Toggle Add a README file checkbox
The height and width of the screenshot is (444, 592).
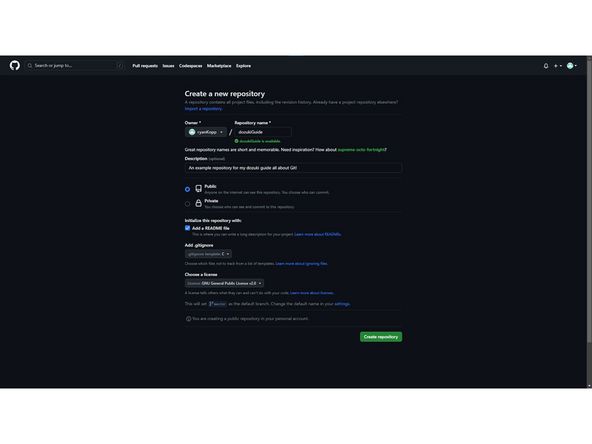(187, 228)
